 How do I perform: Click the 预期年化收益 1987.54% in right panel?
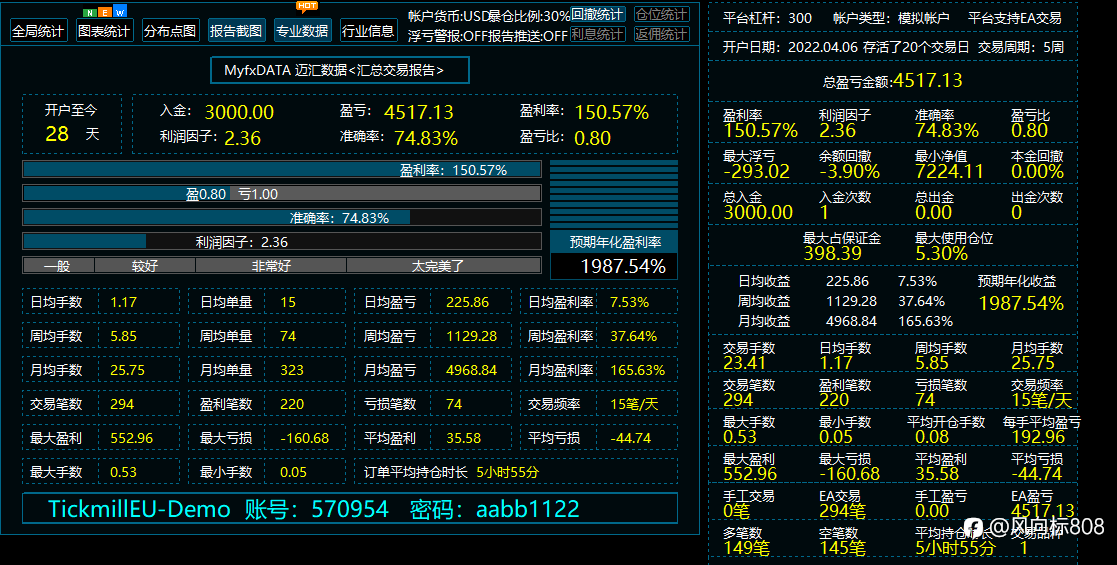1021,303
